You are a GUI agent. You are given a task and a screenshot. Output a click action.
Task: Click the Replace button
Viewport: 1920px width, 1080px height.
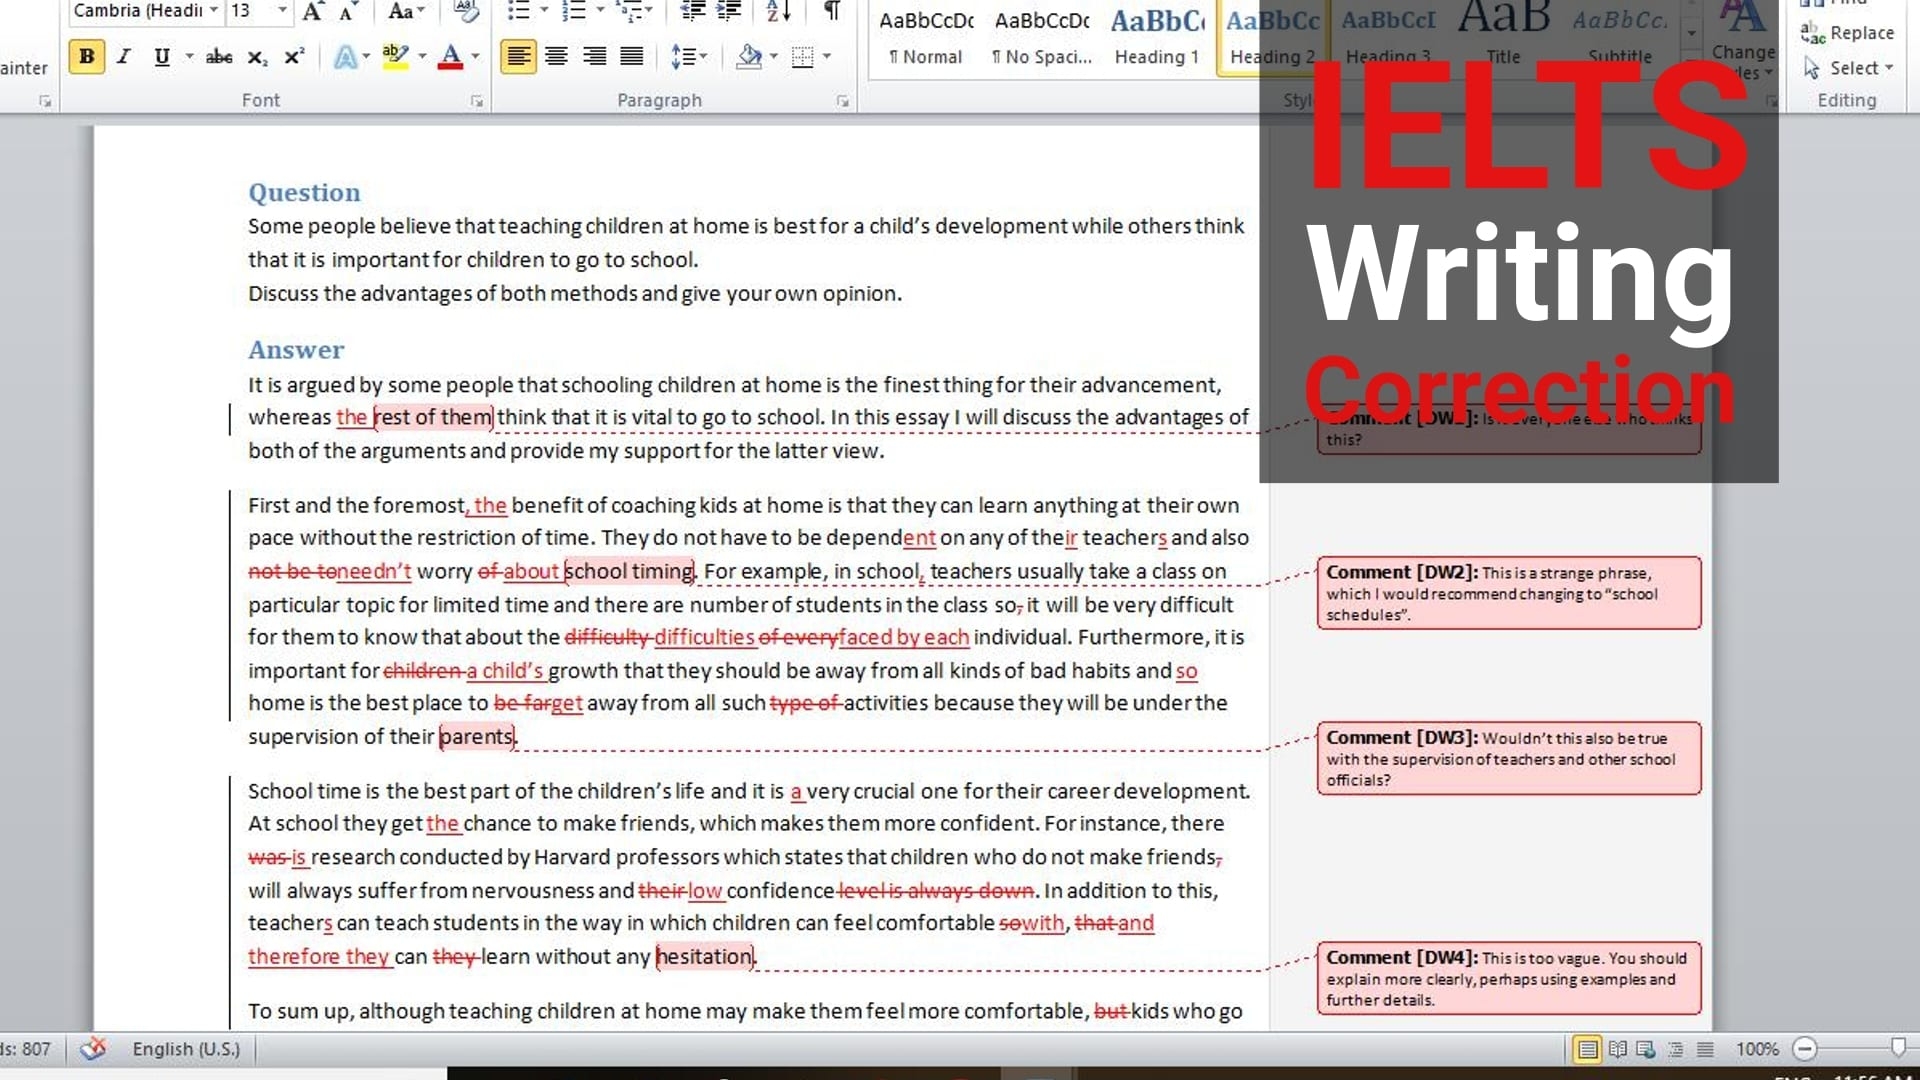coord(1848,33)
